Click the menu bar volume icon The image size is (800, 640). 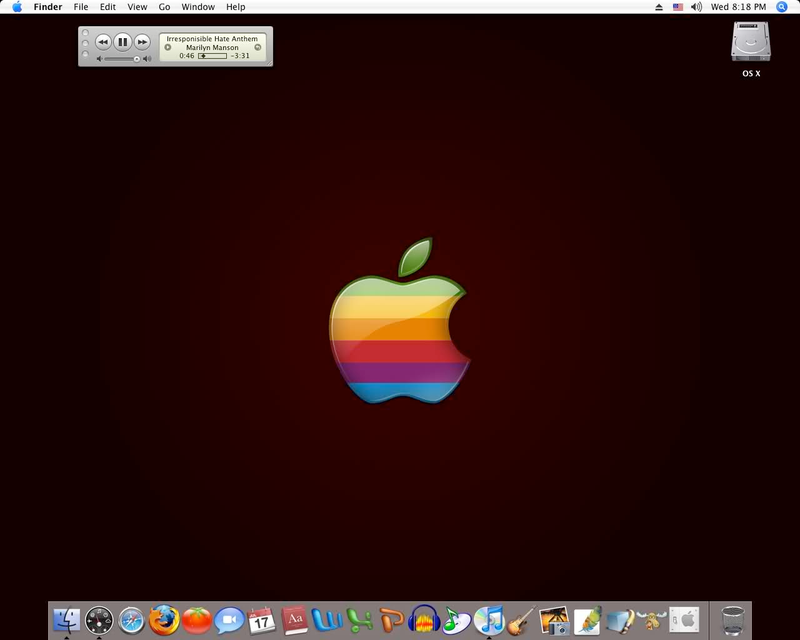point(696,7)
